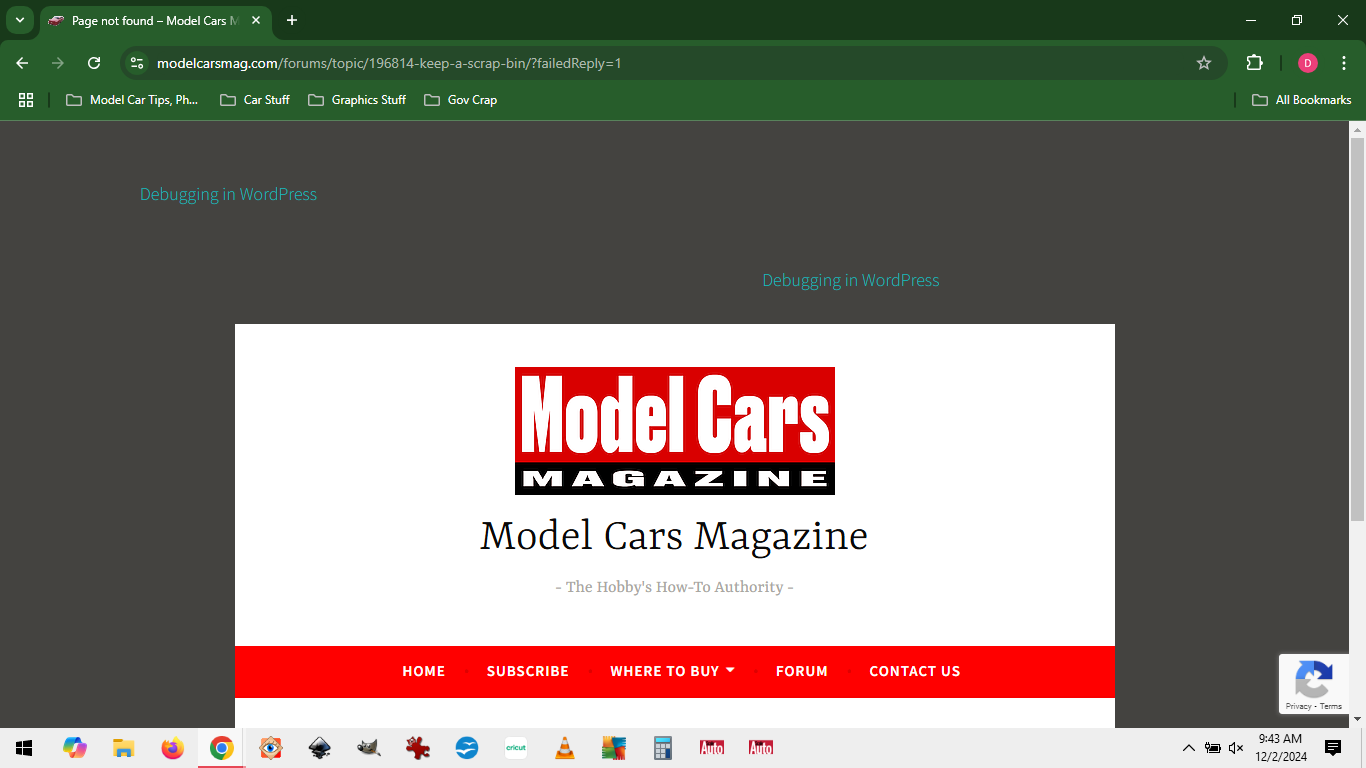
Task: Follow the upper-left Debugging in WordPress link
Action: click(228, 194)
